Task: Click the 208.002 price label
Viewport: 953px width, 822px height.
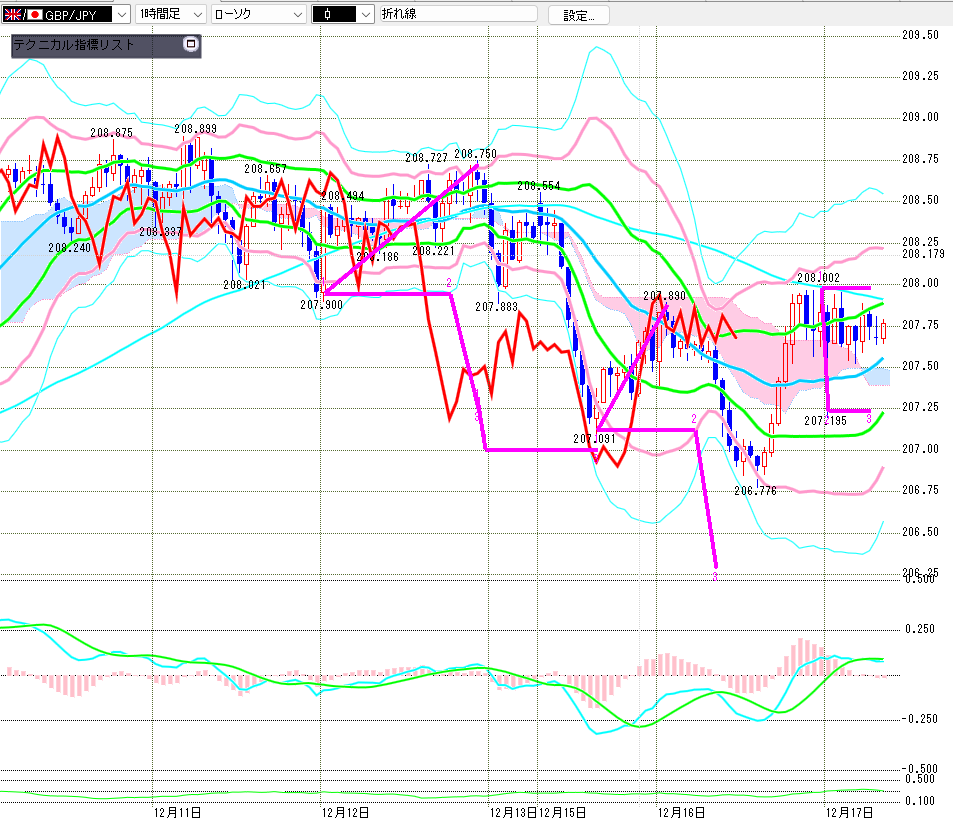Action: 818,277
